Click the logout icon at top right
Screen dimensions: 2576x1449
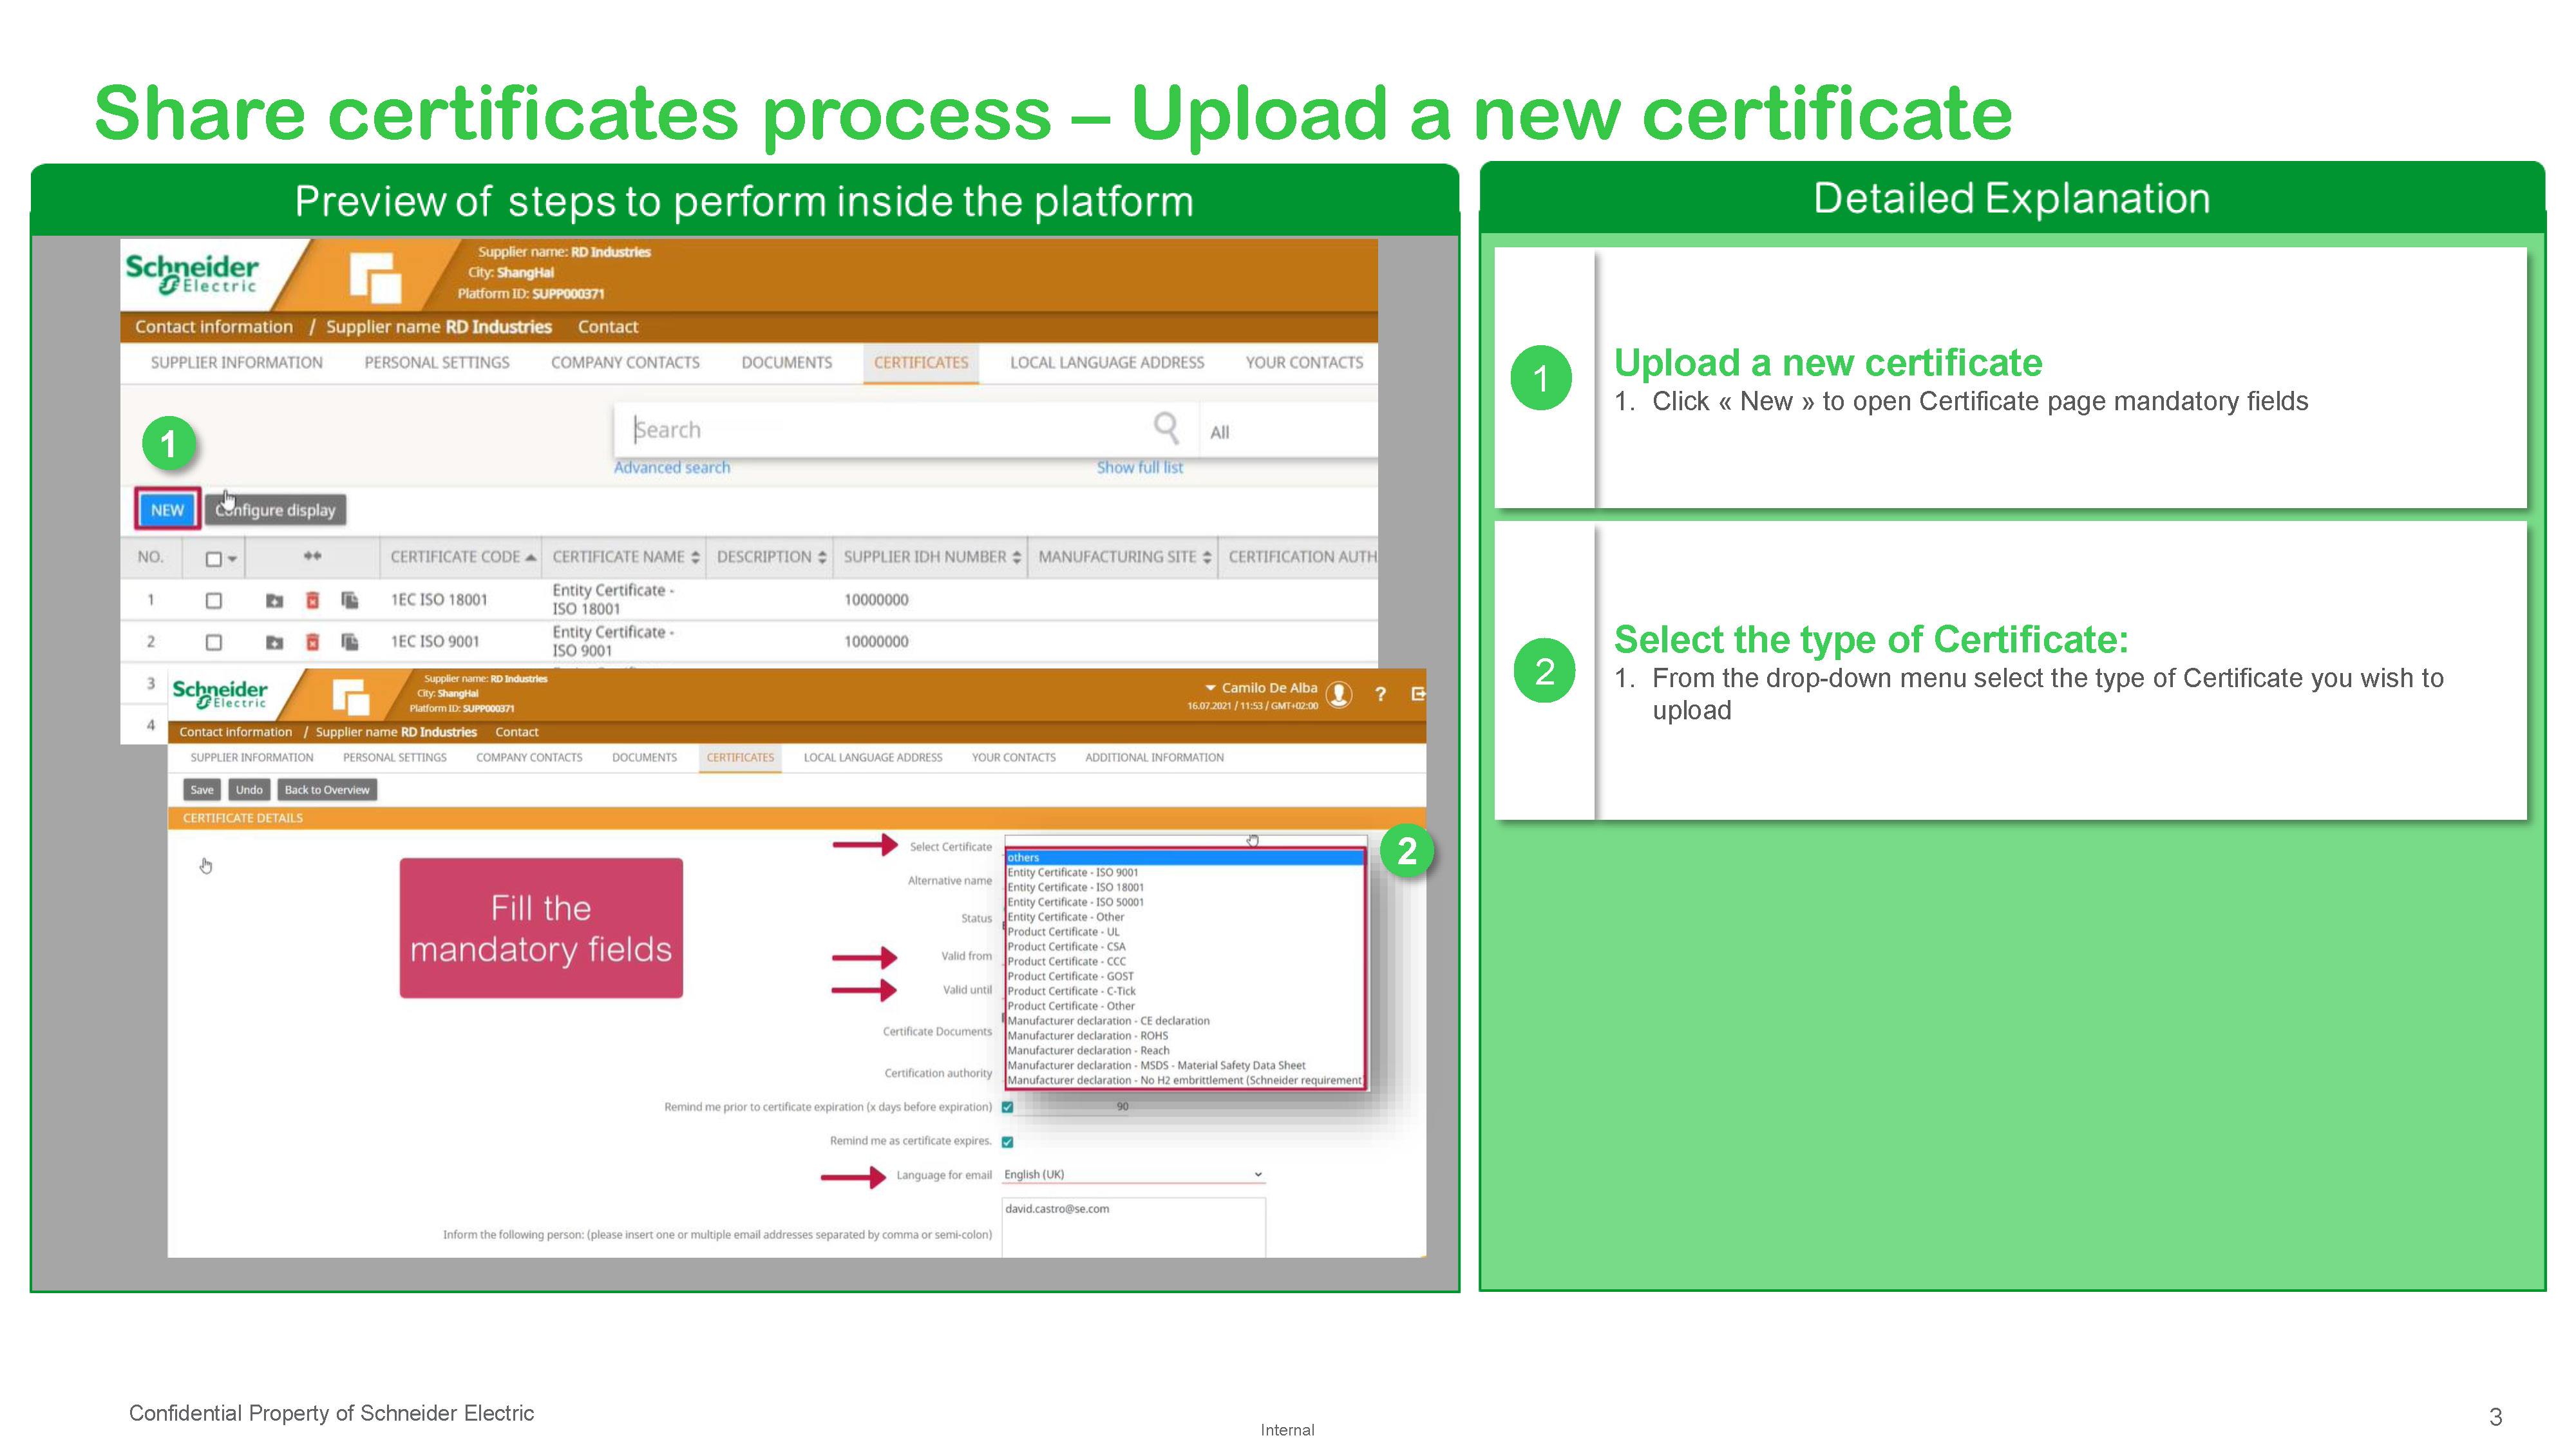[x=1418, y=694]
